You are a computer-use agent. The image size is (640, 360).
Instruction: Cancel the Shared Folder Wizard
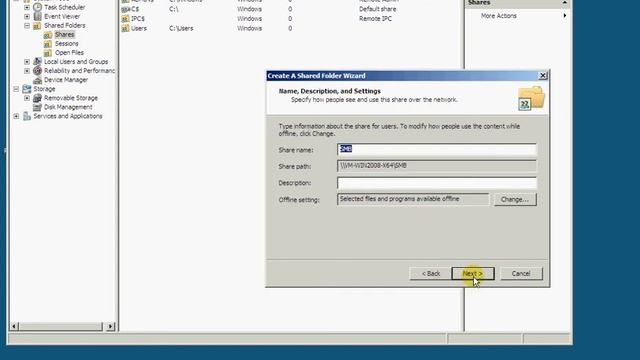(521, 273)
